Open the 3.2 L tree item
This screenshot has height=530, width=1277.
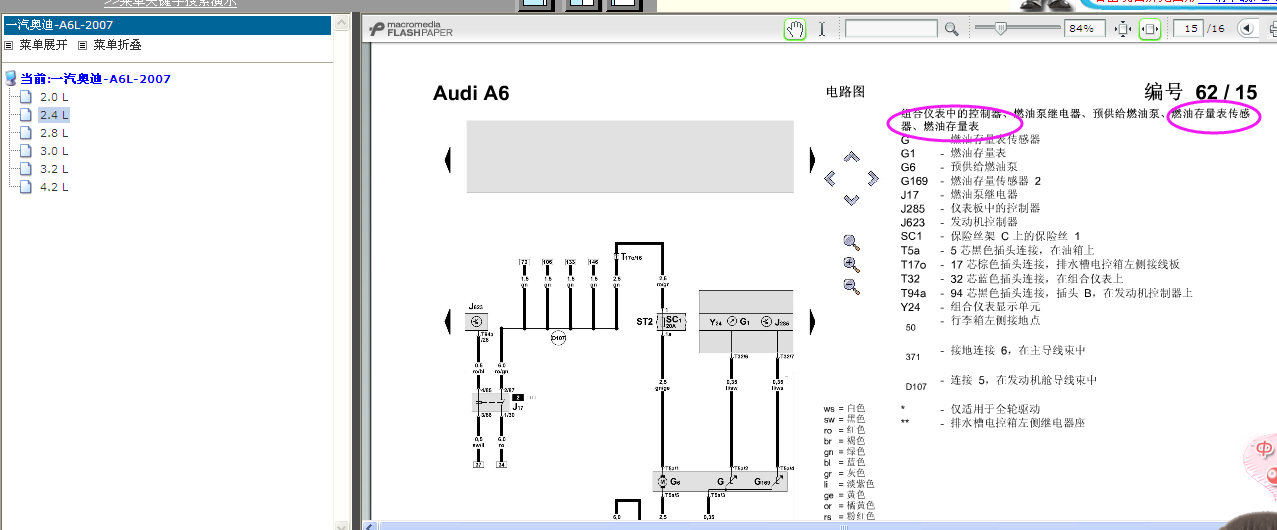coord(54,169)
